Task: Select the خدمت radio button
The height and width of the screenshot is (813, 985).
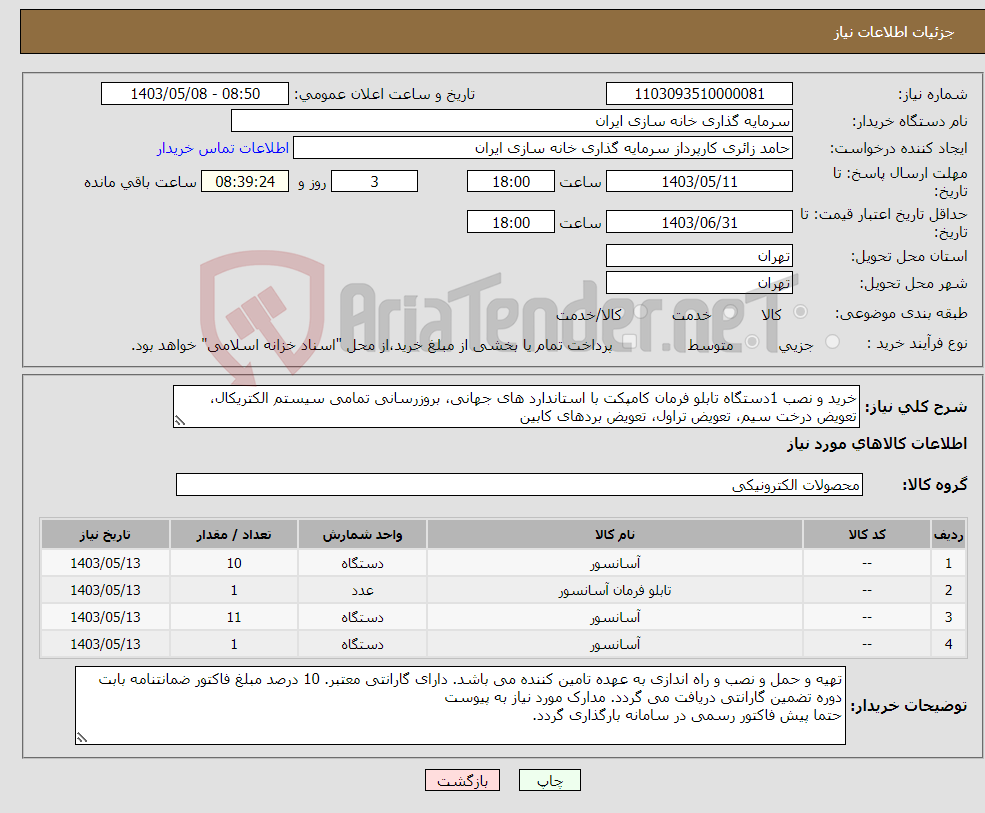Action: [729, 312]
